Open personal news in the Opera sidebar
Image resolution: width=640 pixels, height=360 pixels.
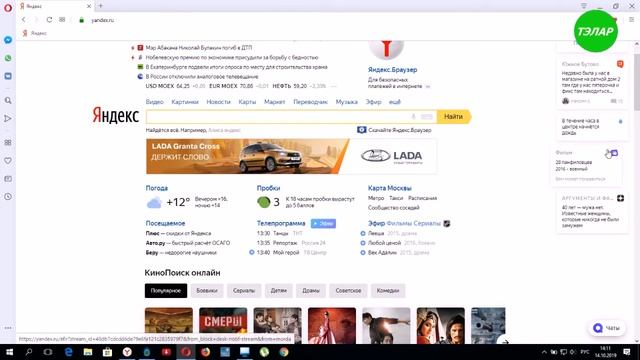tap(8, 179)
